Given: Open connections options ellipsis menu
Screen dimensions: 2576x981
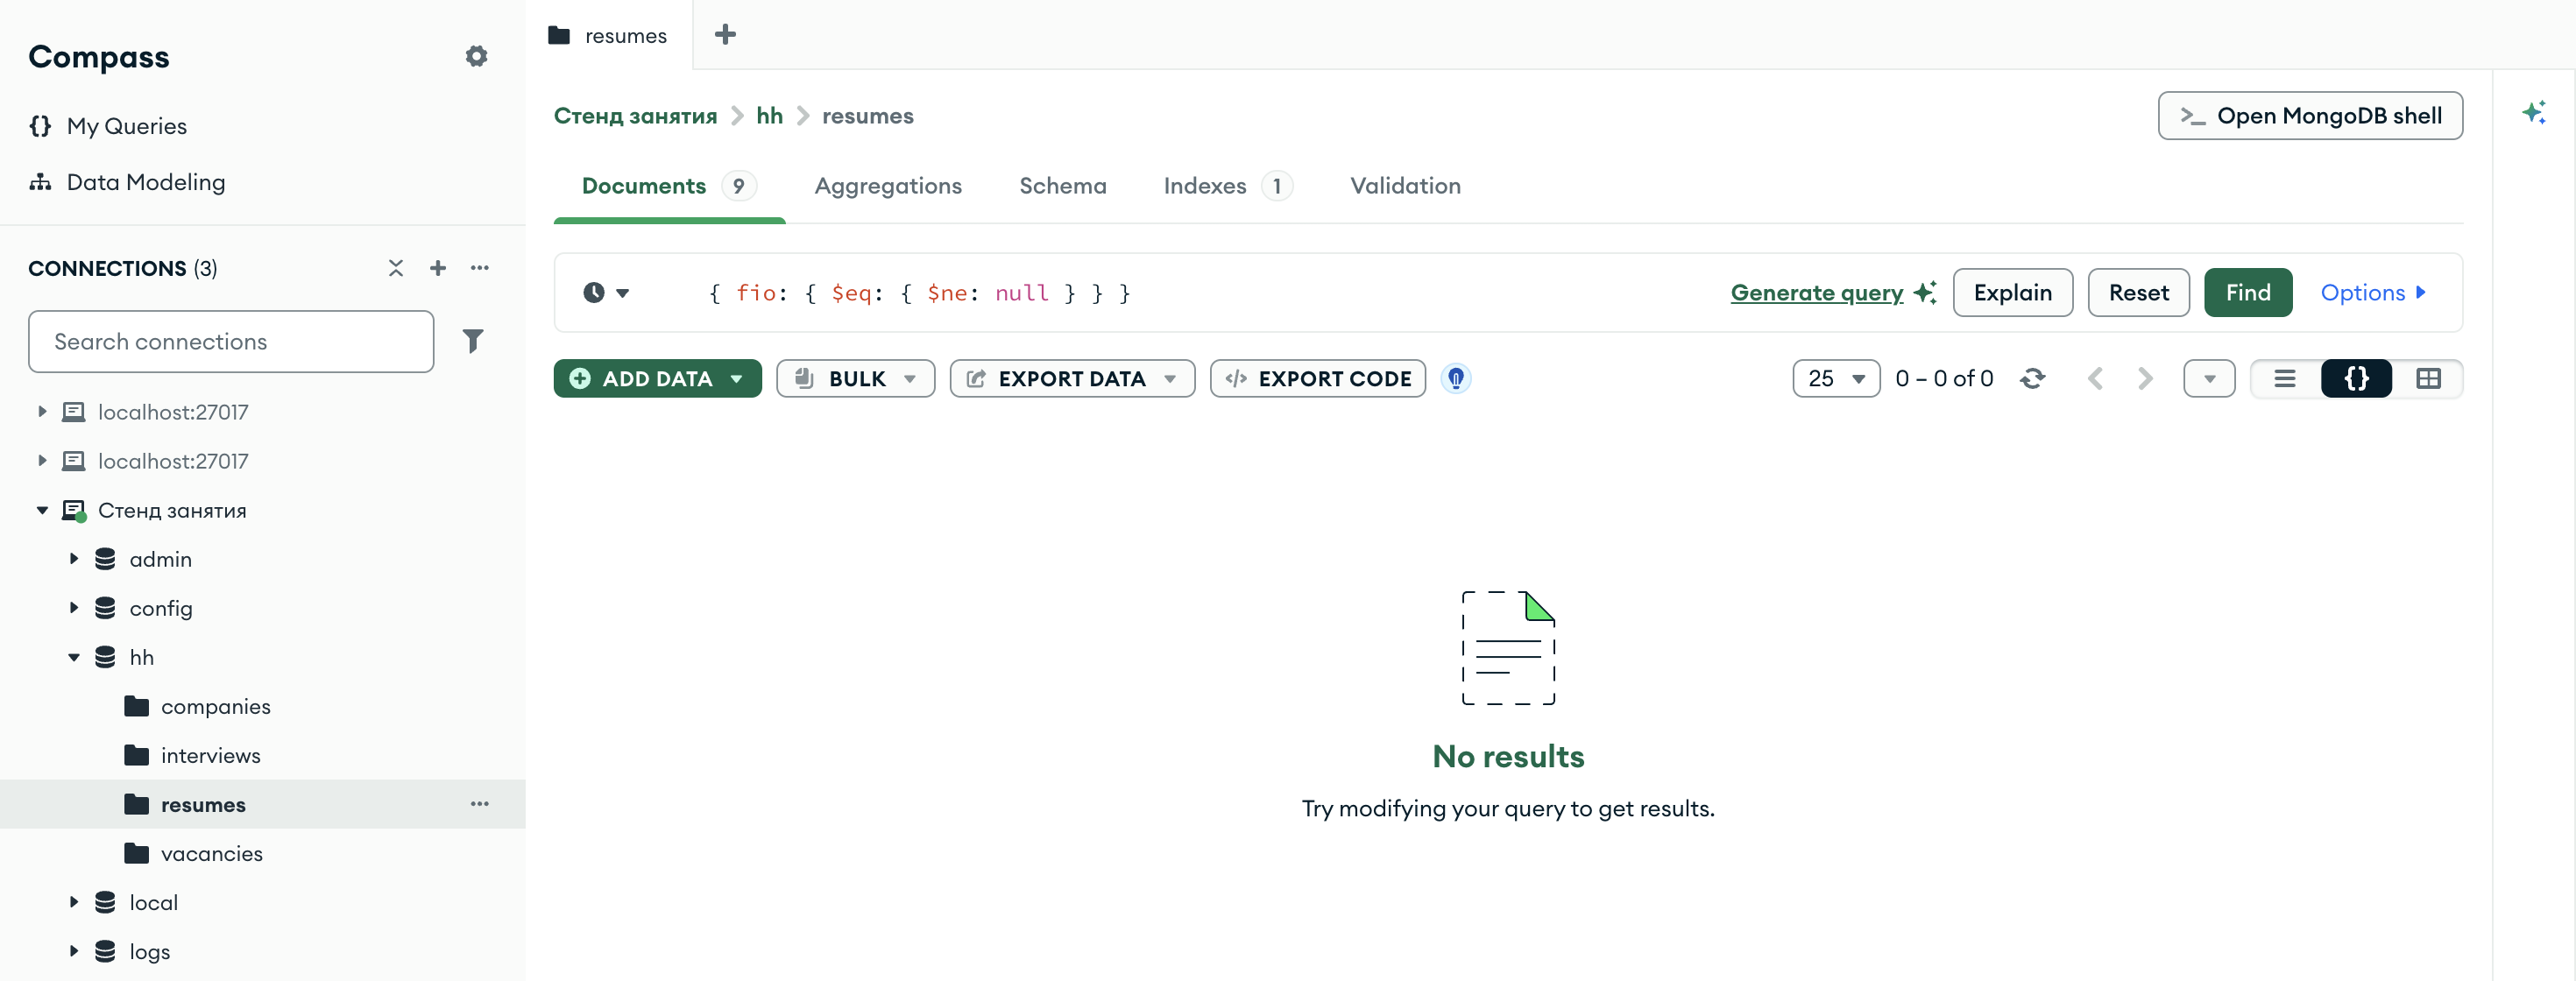Looking at the screenshot, I should coord(480,268).
